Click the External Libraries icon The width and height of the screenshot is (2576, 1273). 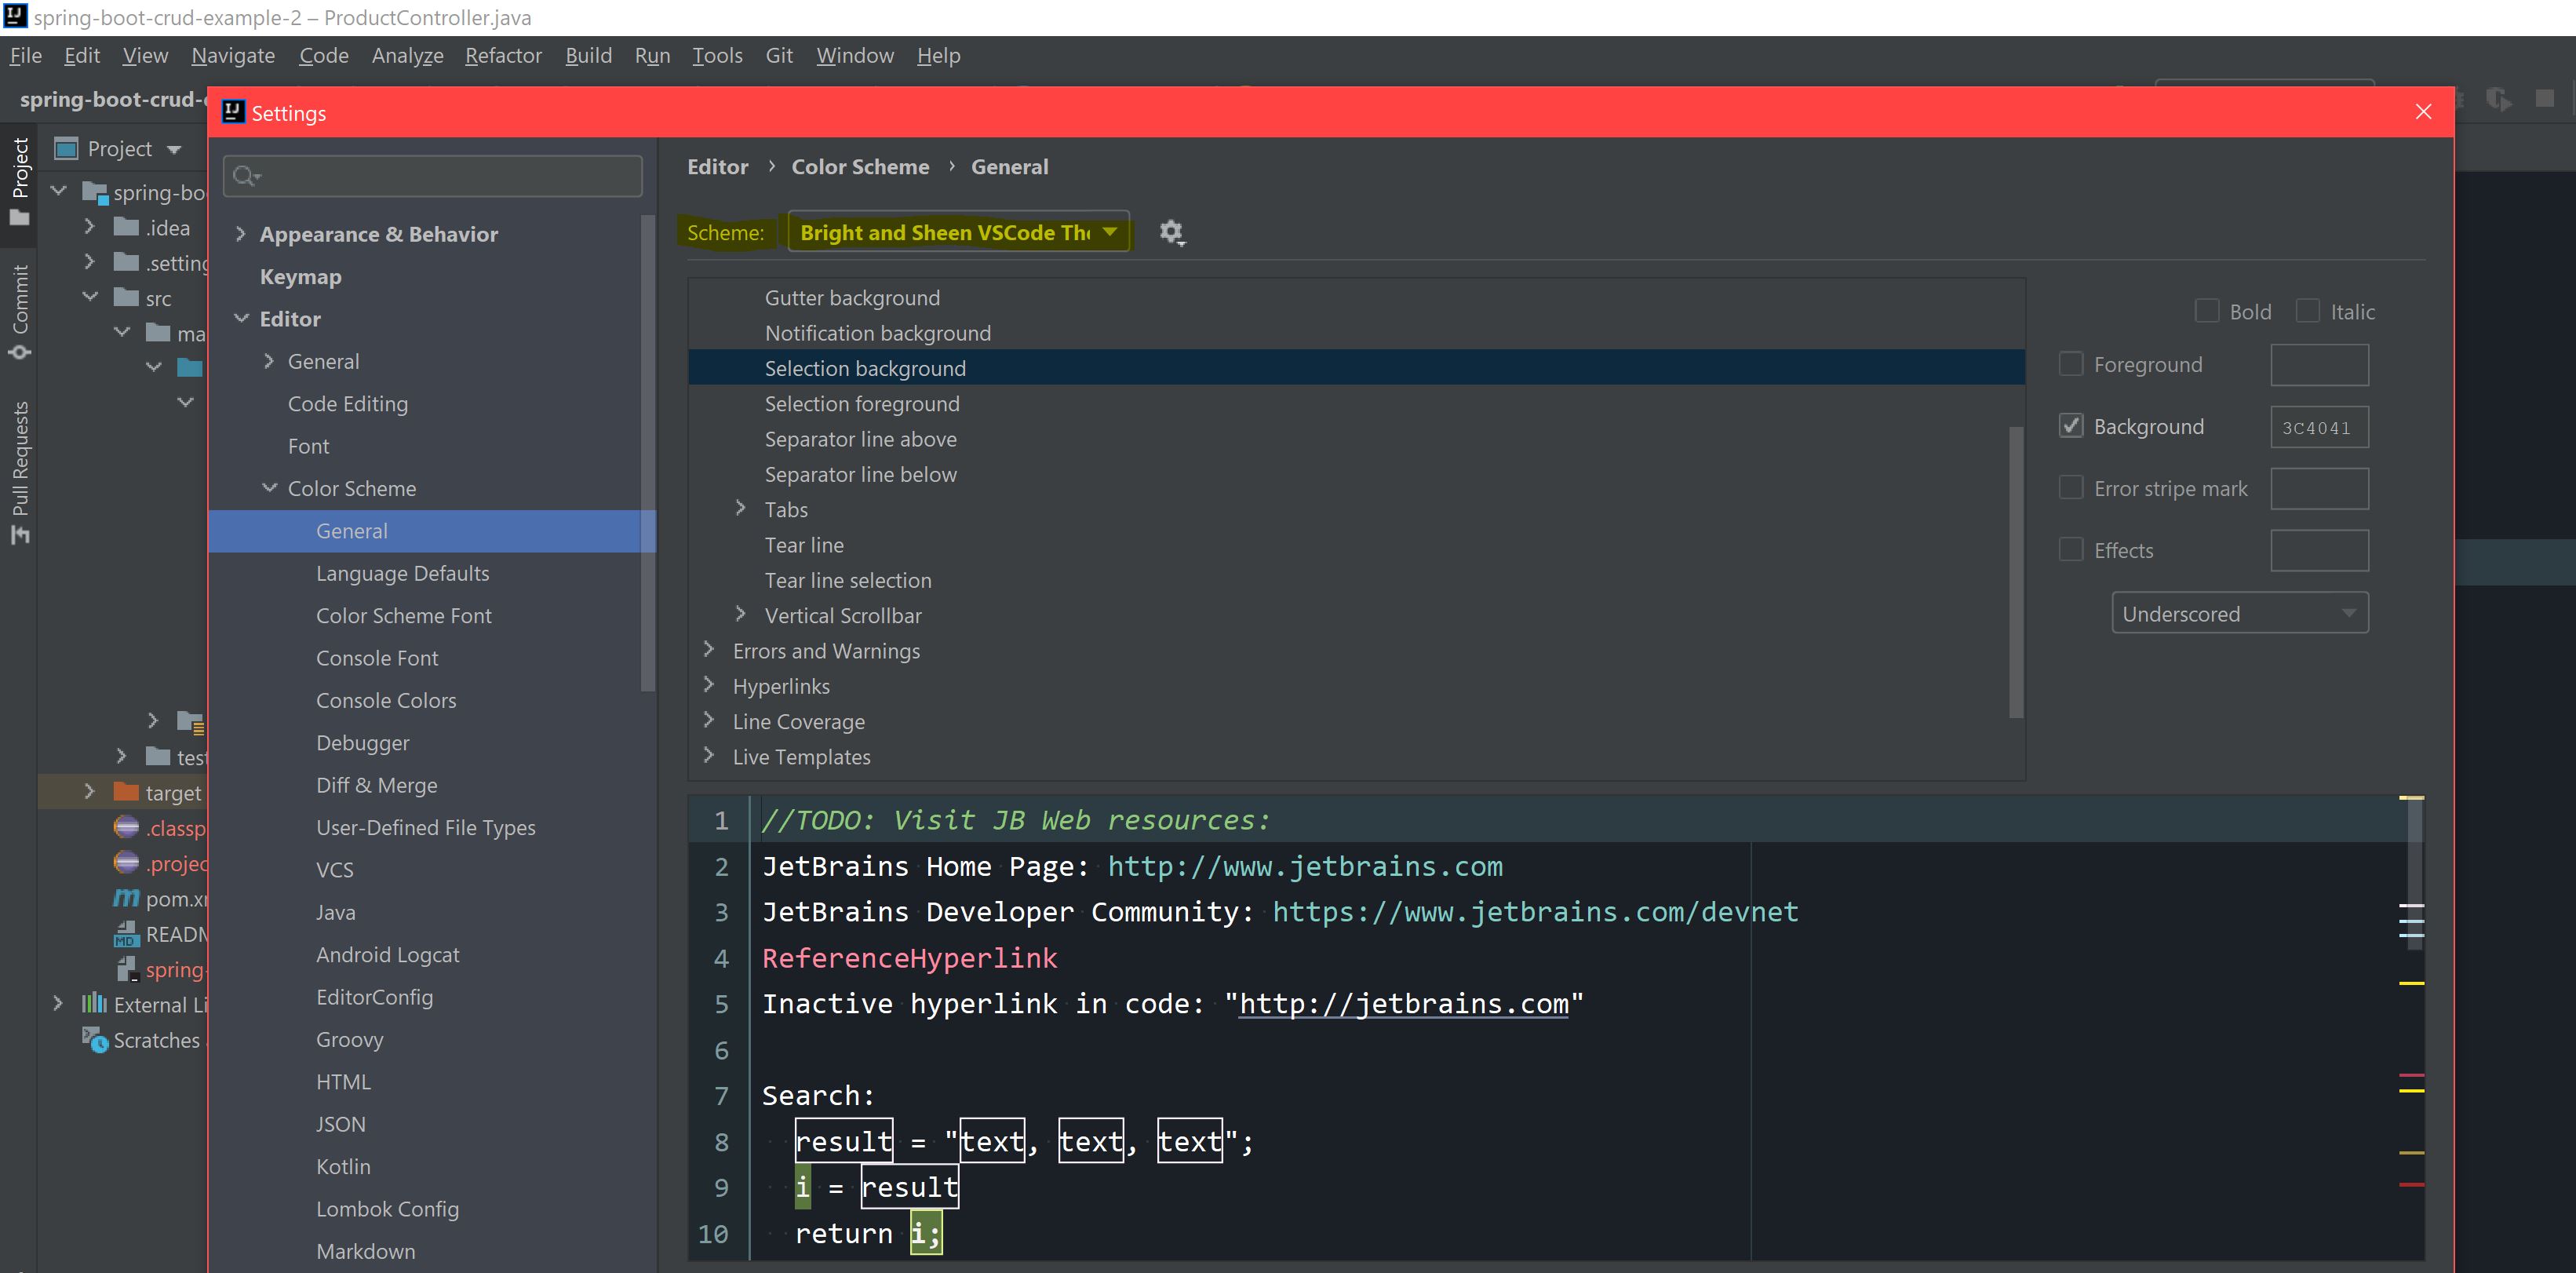click(94, 1004)
